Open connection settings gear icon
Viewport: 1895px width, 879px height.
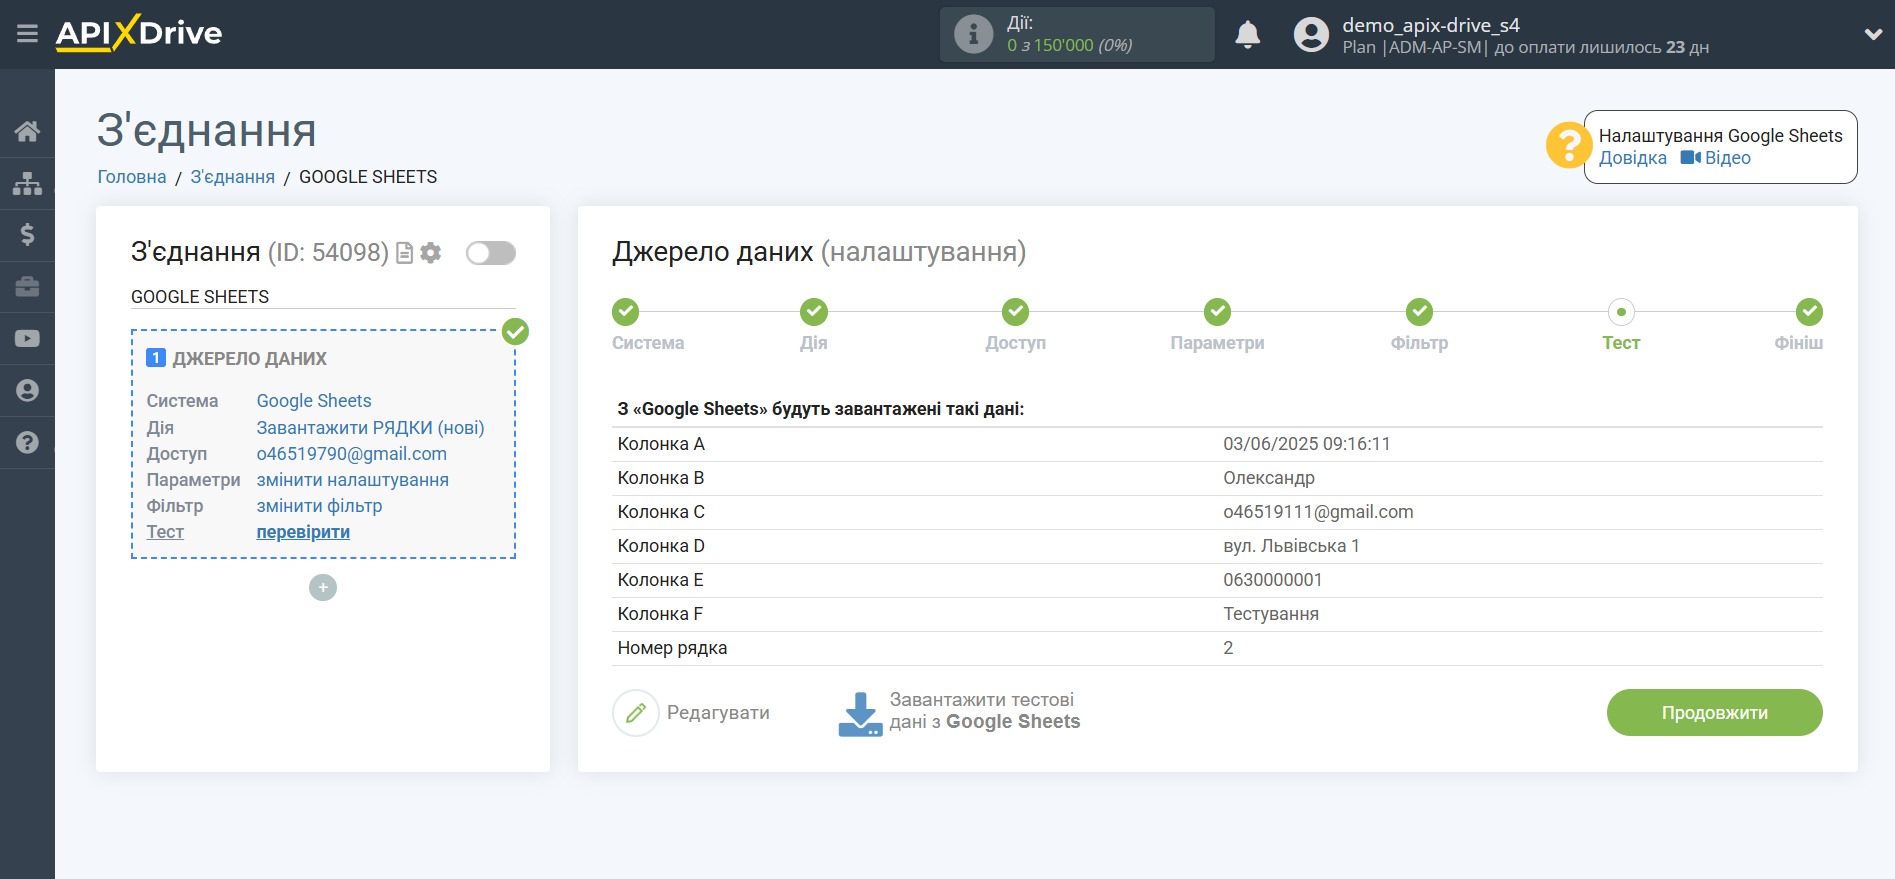431,253
